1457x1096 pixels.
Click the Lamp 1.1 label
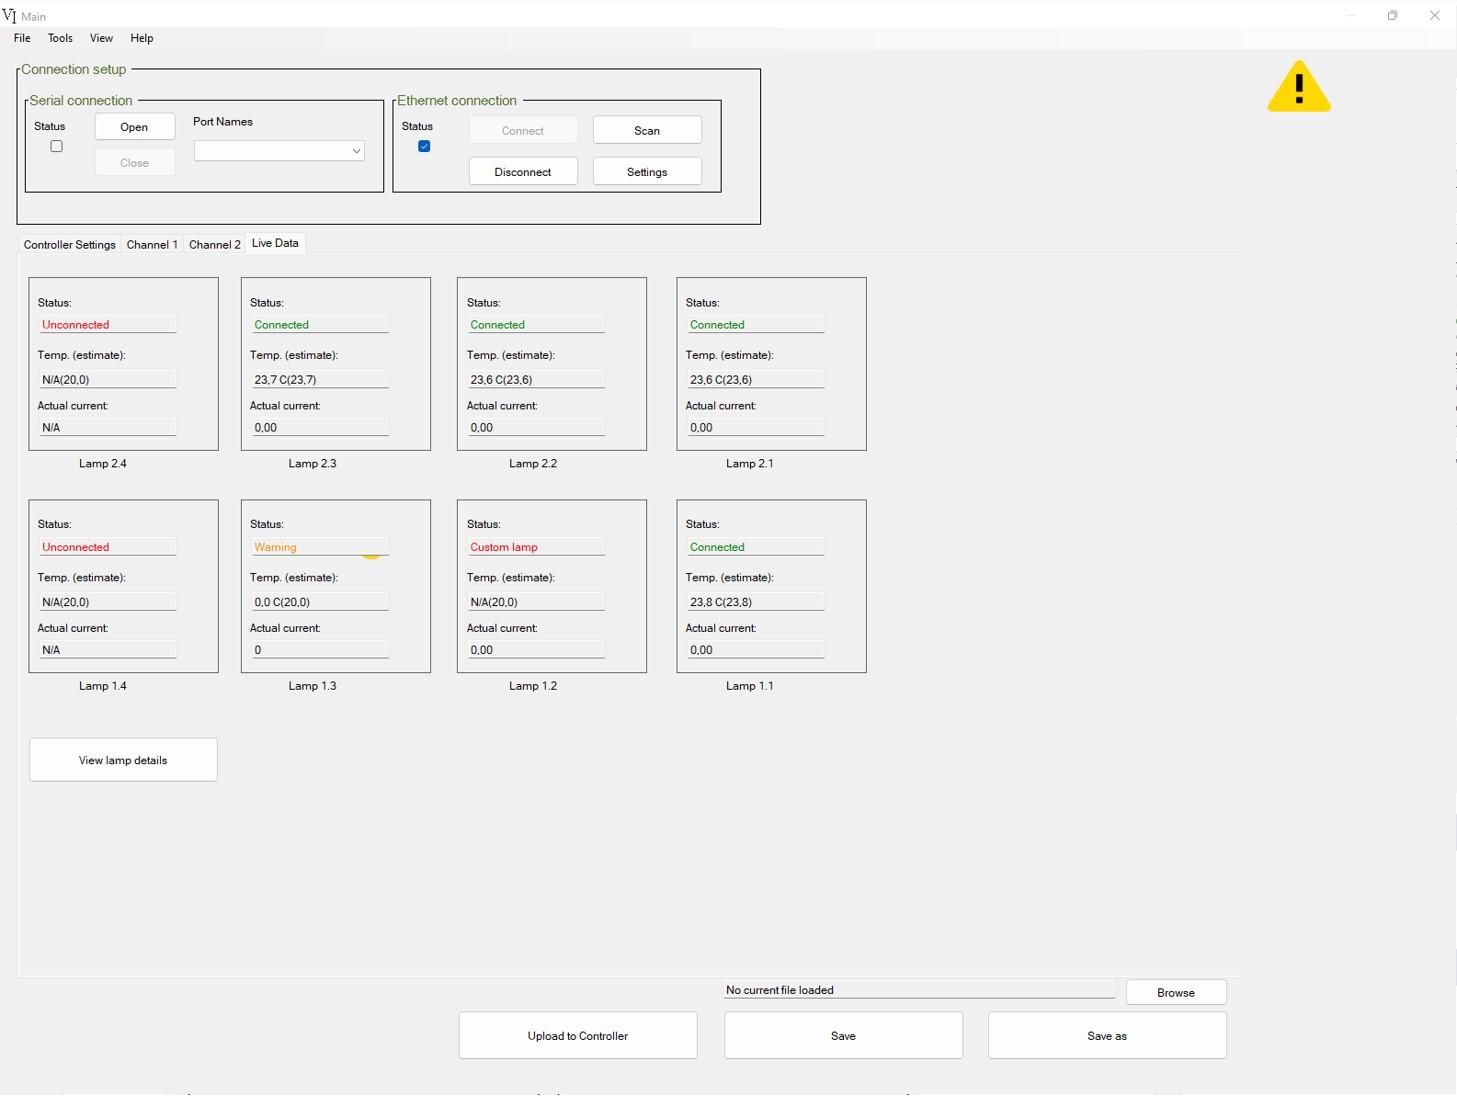pyautogui.click(x=750, y=686)
